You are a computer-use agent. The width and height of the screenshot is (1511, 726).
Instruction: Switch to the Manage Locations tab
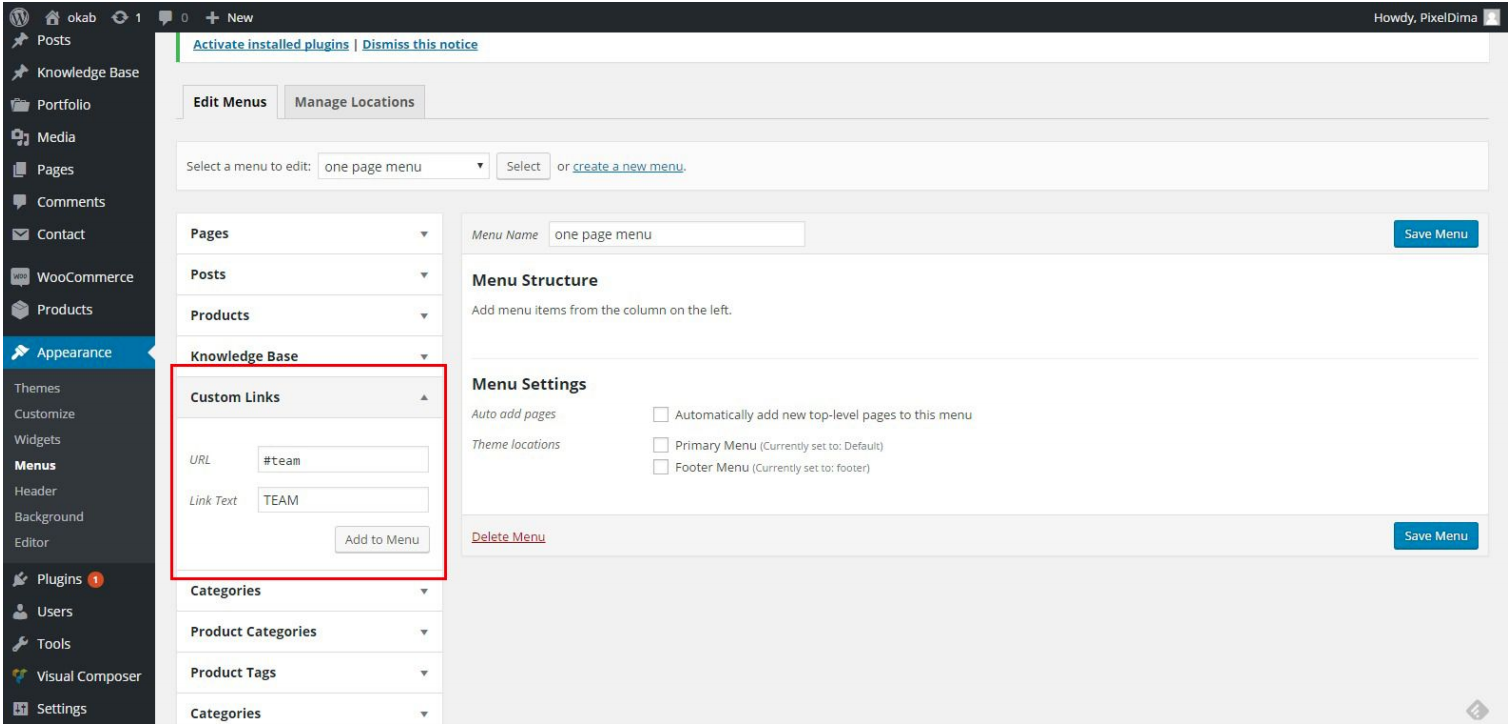[x=355, y=102]
